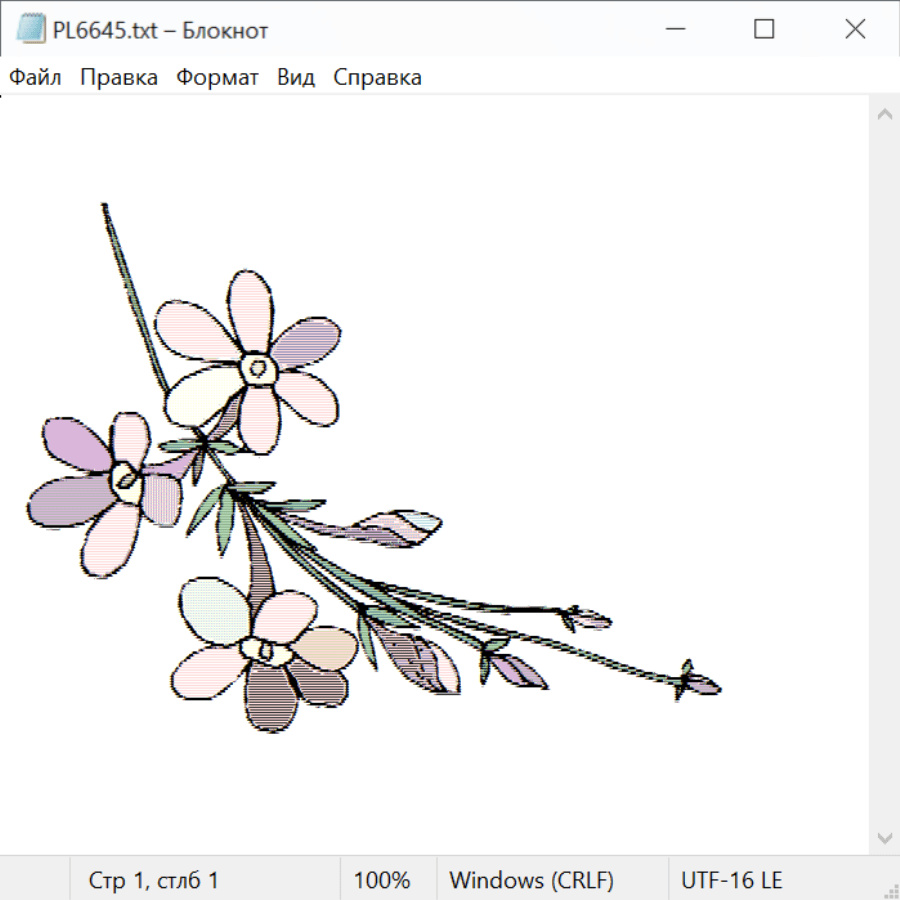The height and width of the screenshot is (900, 900).
Task: Click the scroll up arrow
Action: [884, 115]
